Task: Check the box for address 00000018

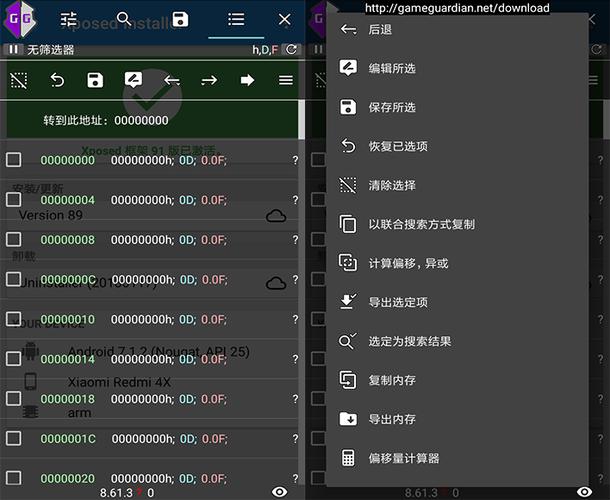Action: 14,398
